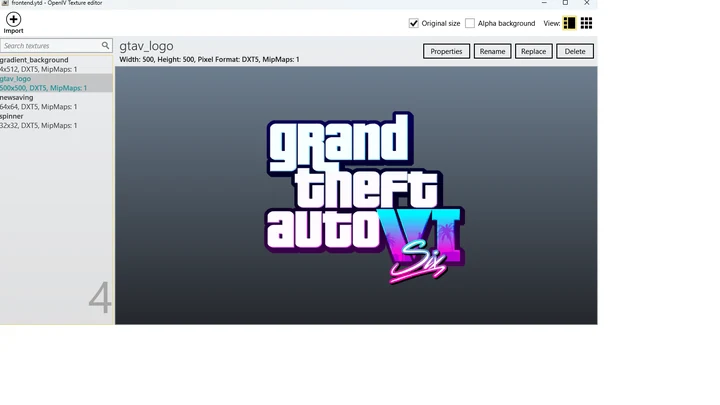The image size is (720, 405).
Task: Minimize the OpenIV Texture editor window
Action: pyautogui.click(x=544, y=3)
